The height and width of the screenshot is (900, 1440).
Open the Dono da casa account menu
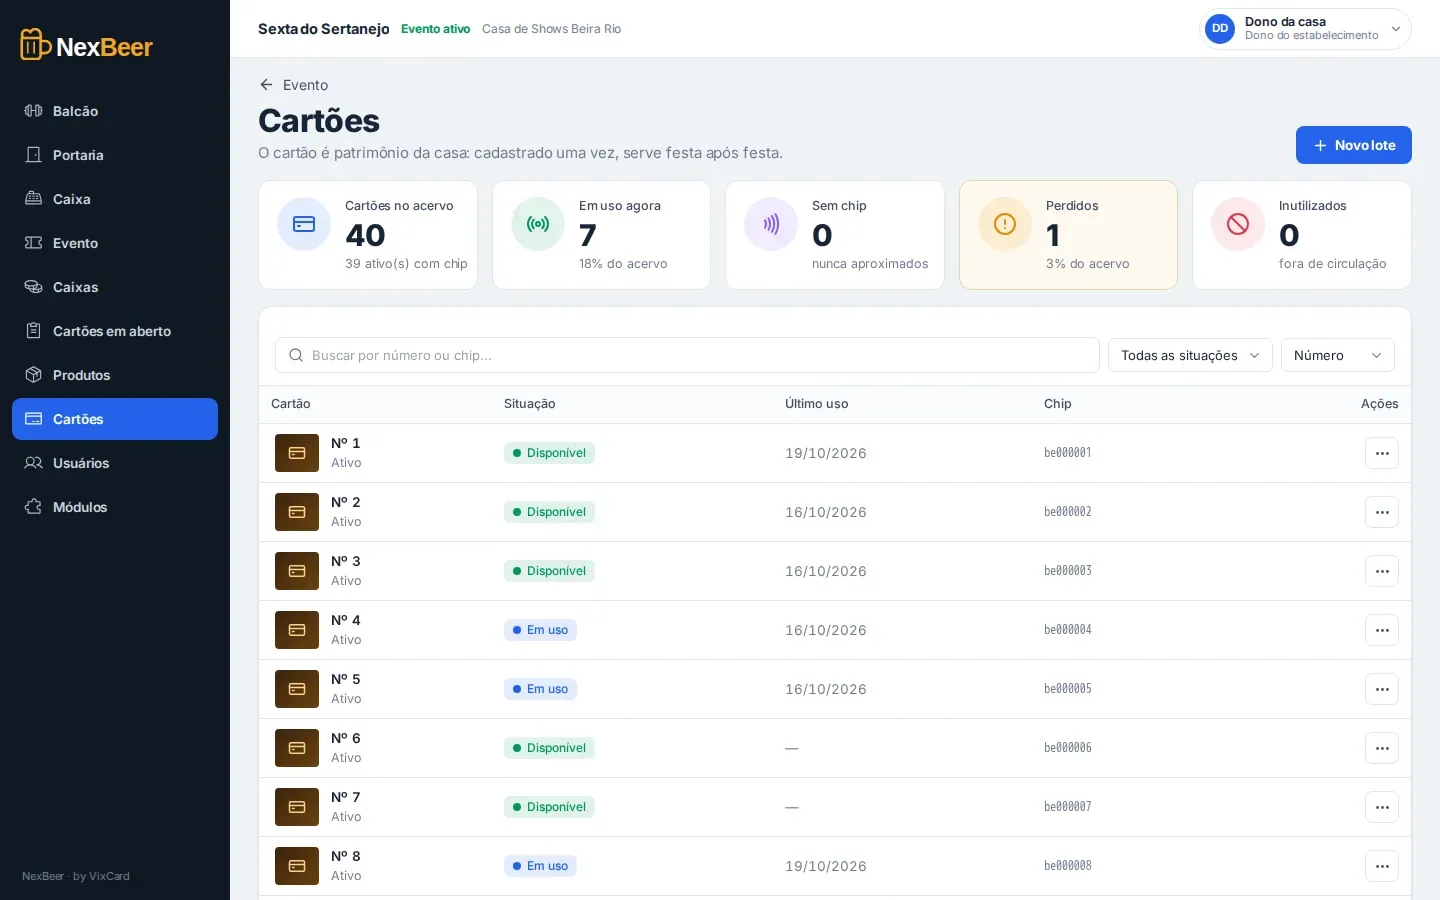pos(1305,29)
